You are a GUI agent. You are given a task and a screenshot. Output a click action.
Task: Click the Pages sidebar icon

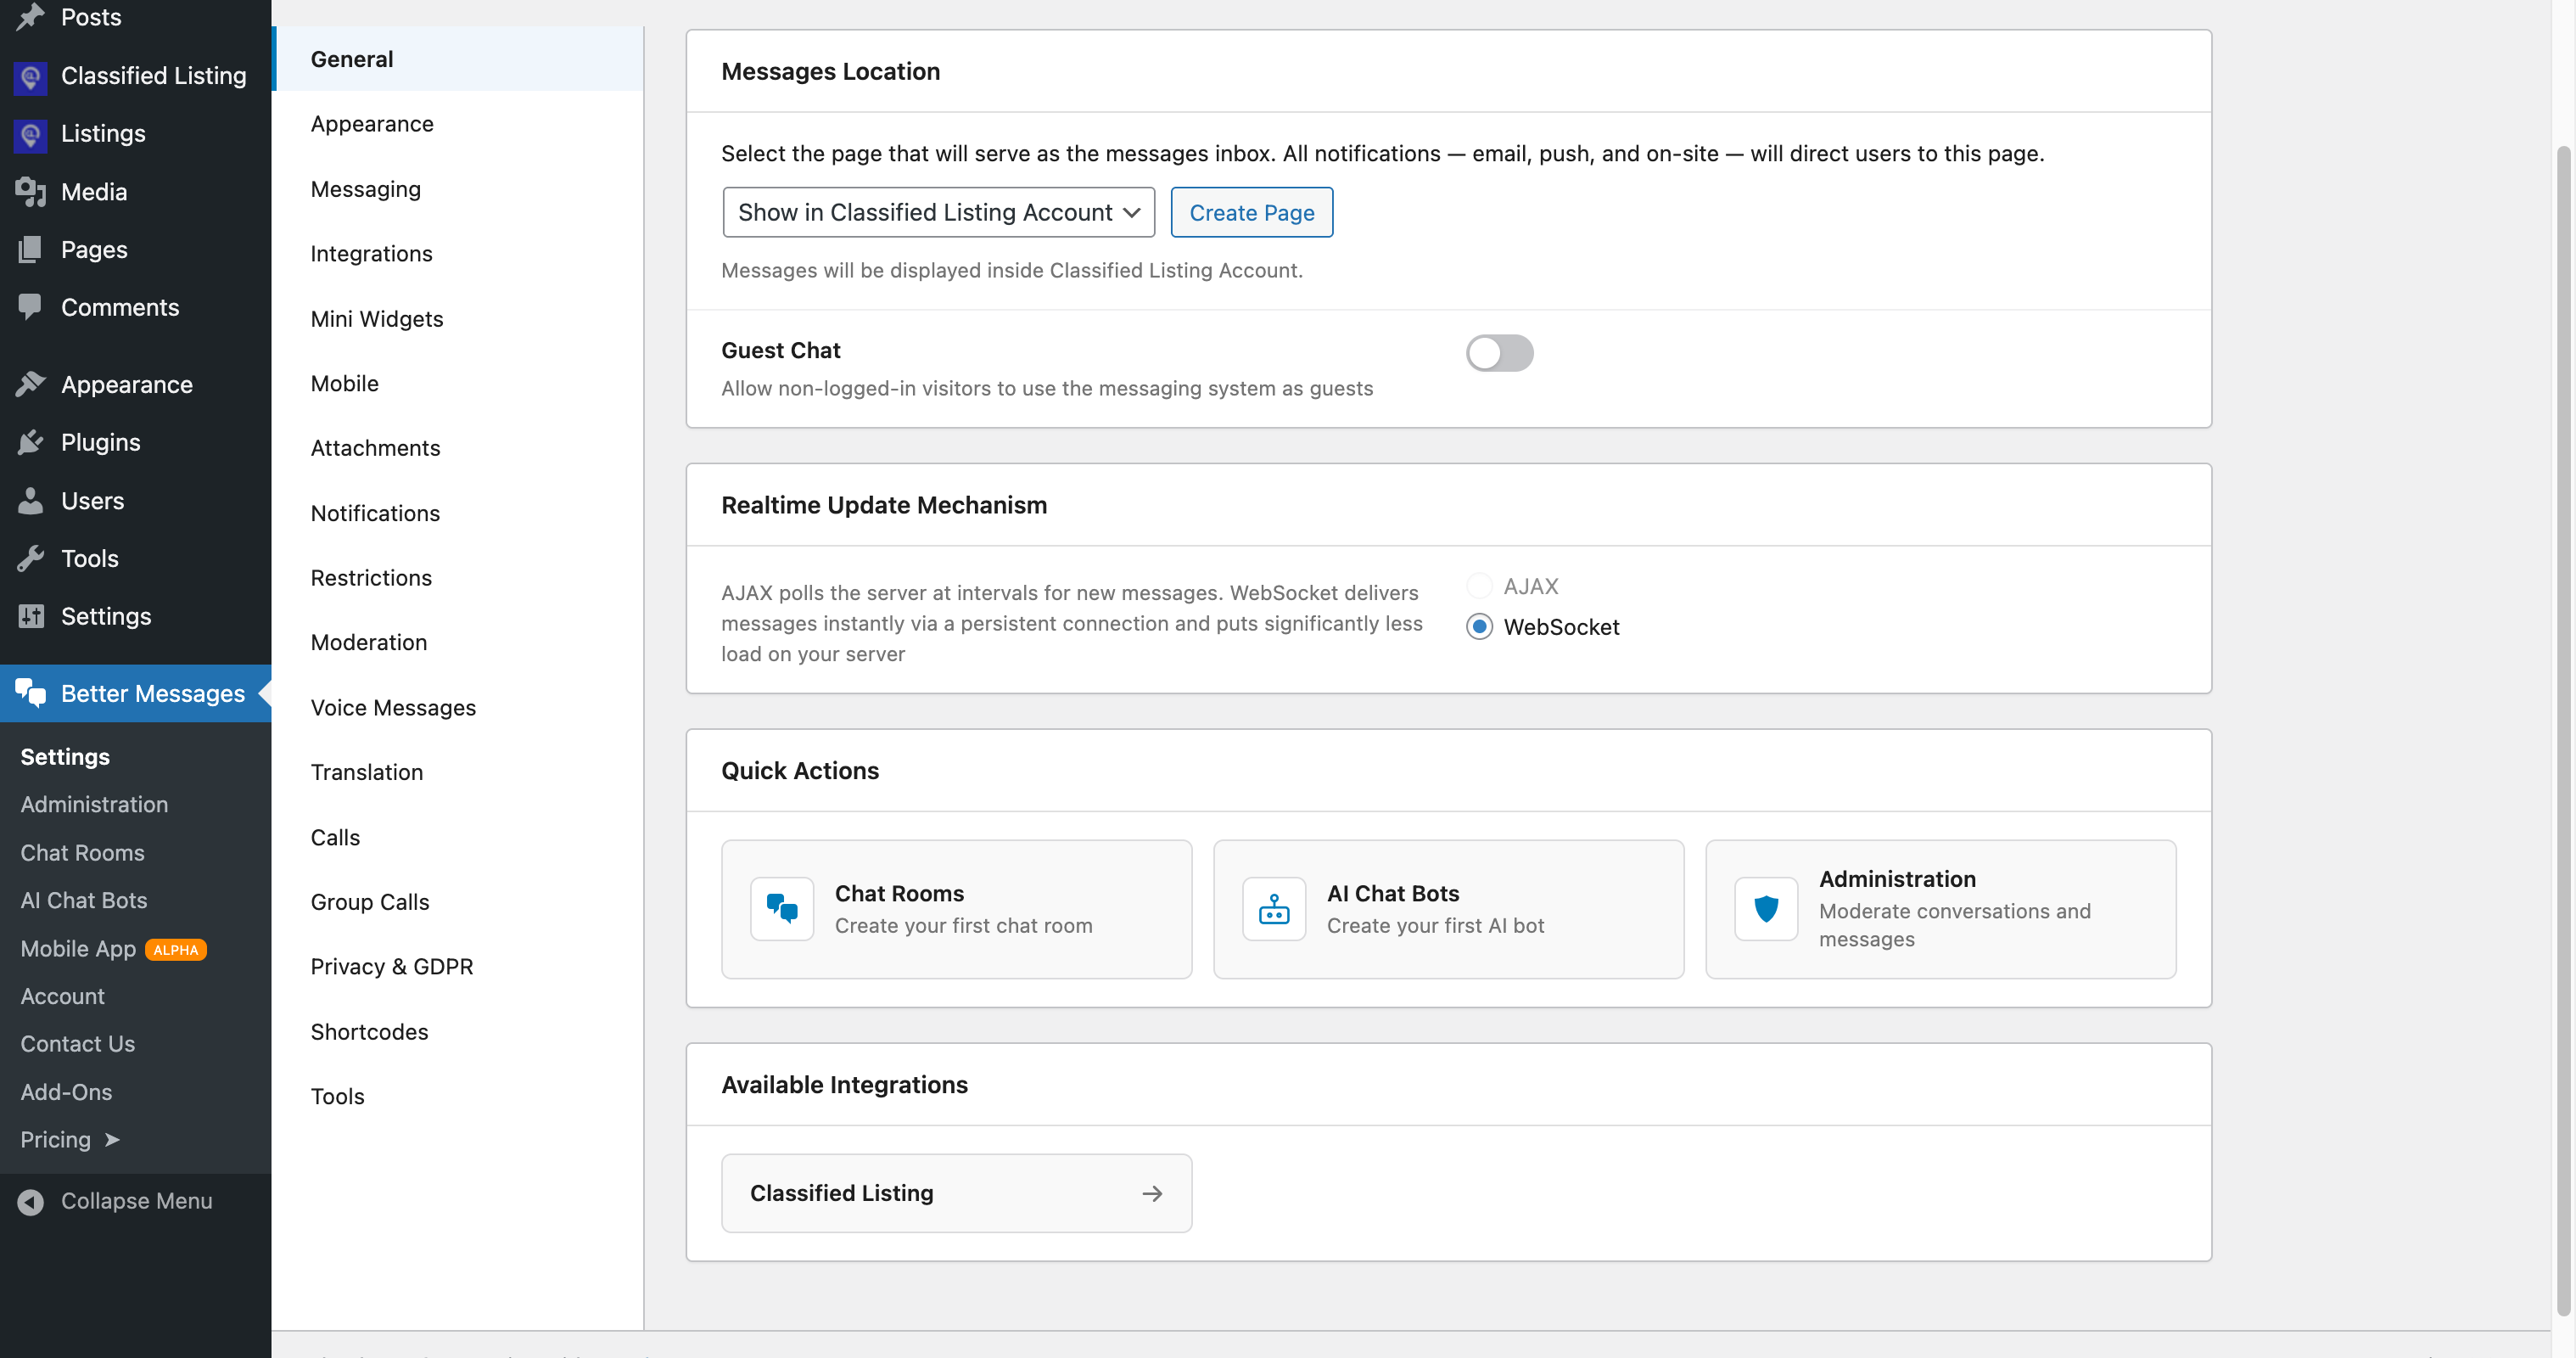(x=31, y=250)
